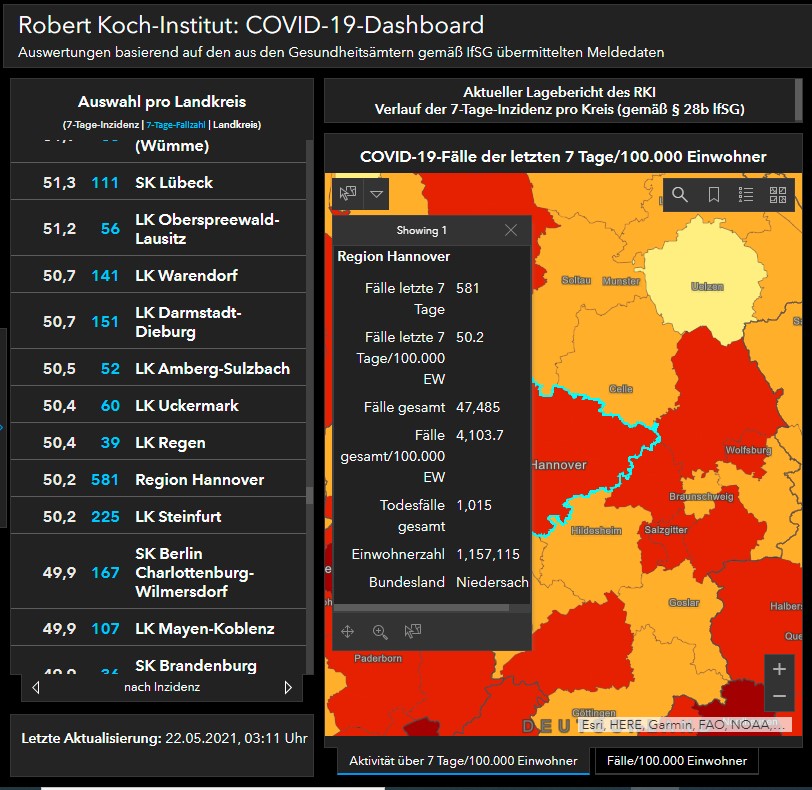Switch to Fälle/100.000 Einwohner tab
The image size is (812, 790).
click(x=676, y=761)
